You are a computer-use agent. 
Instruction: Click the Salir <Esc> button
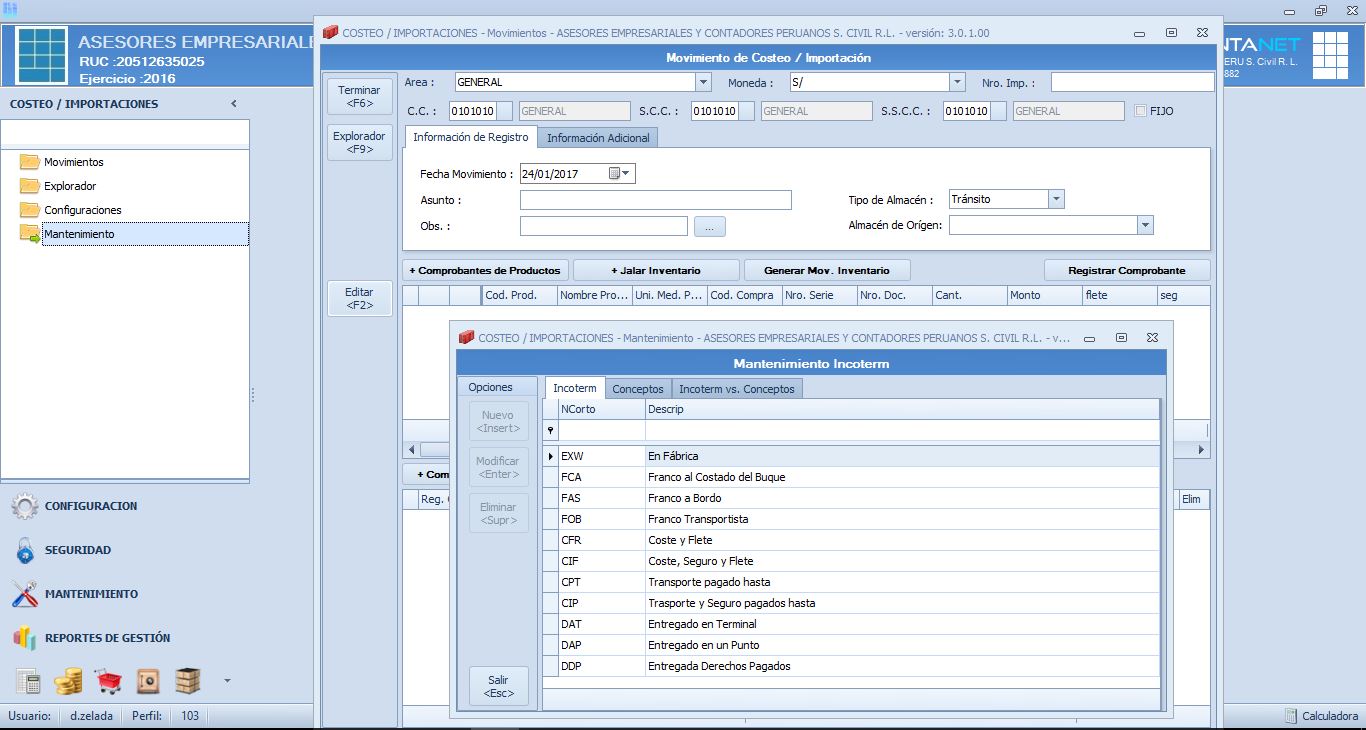[x=498, y=686]
